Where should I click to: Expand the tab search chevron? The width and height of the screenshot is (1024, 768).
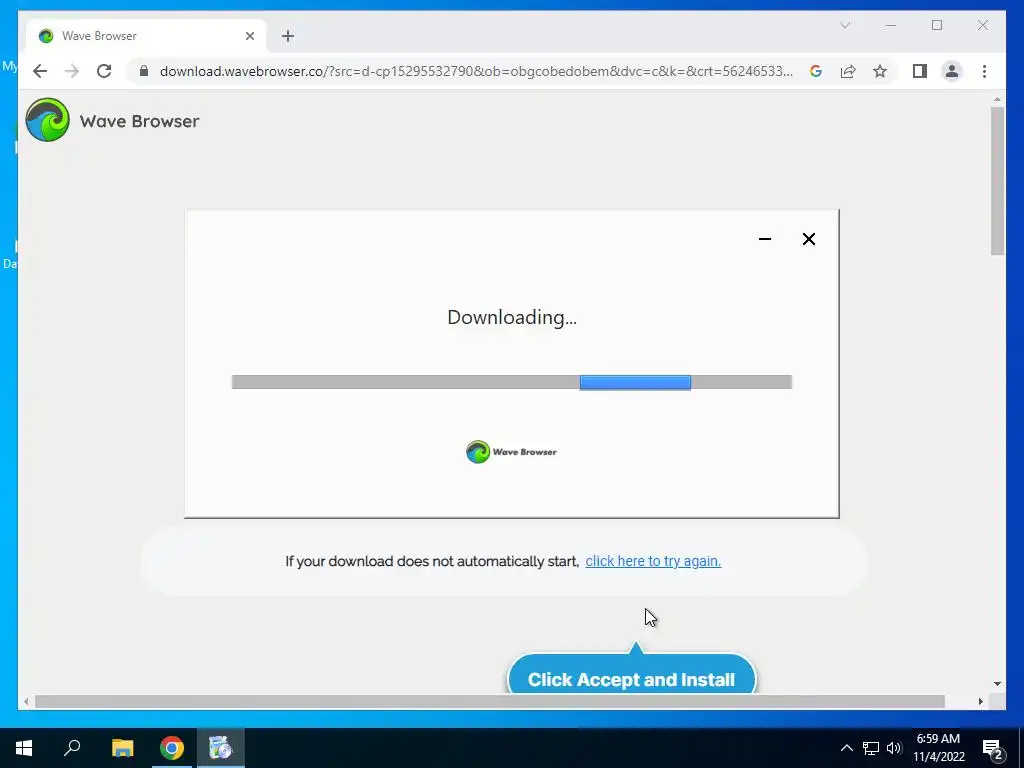coord(844,25)
